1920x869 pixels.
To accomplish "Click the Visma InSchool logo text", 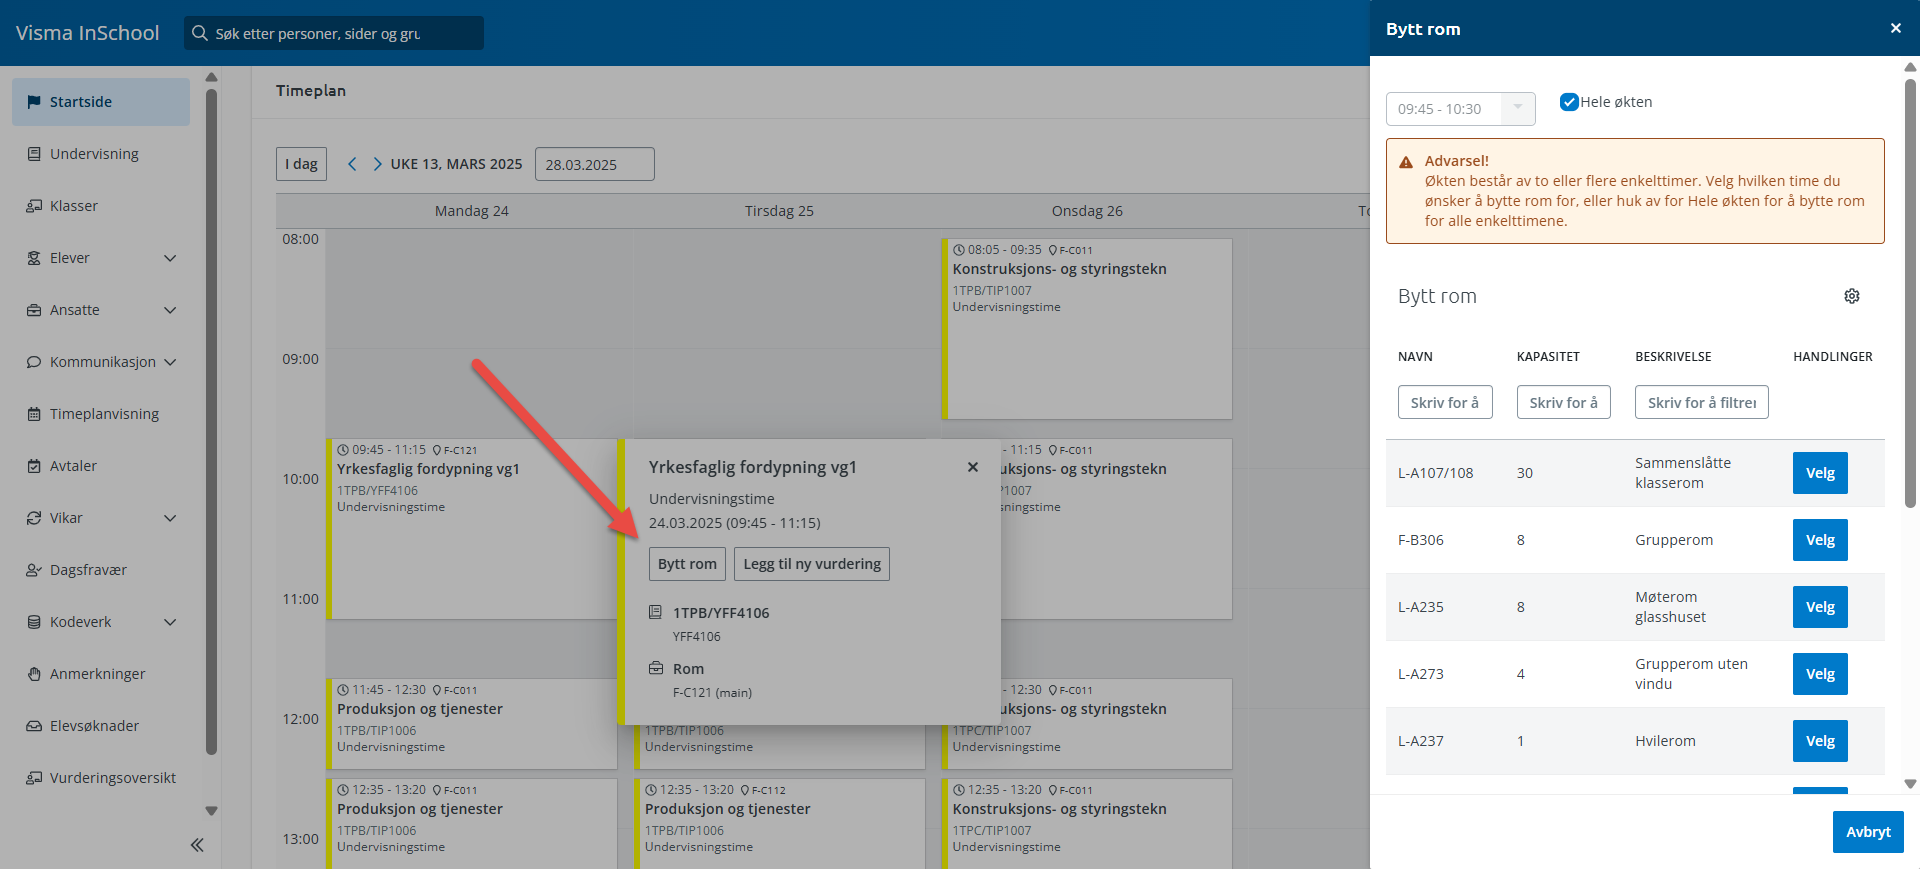I will click(x=88, y=33).
